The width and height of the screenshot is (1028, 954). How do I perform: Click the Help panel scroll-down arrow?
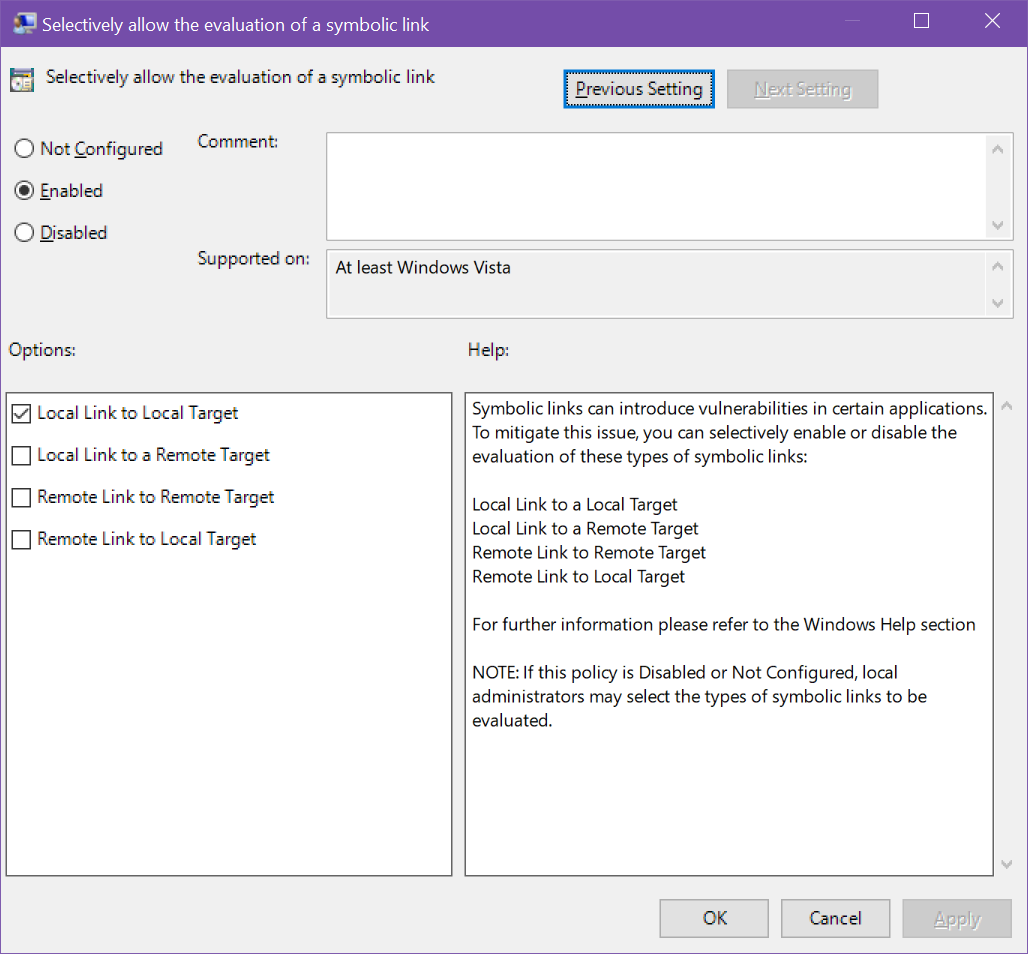click(x=1008, y=864)
